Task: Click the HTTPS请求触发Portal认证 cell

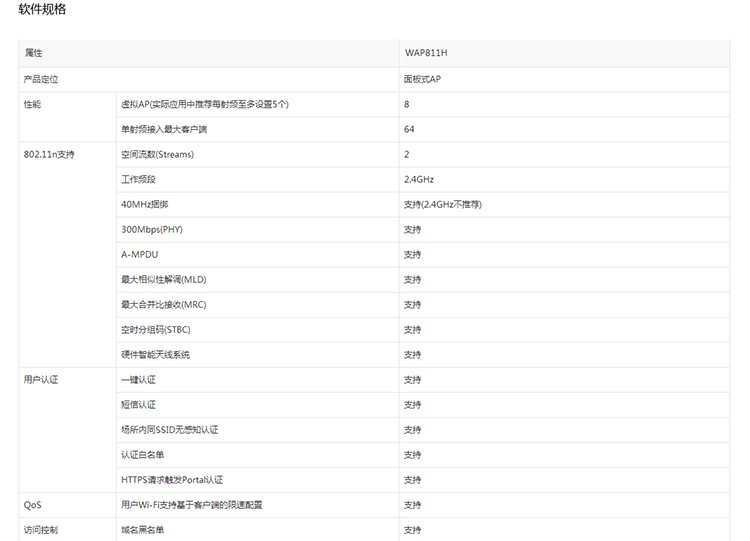Action: pos(257,480)
